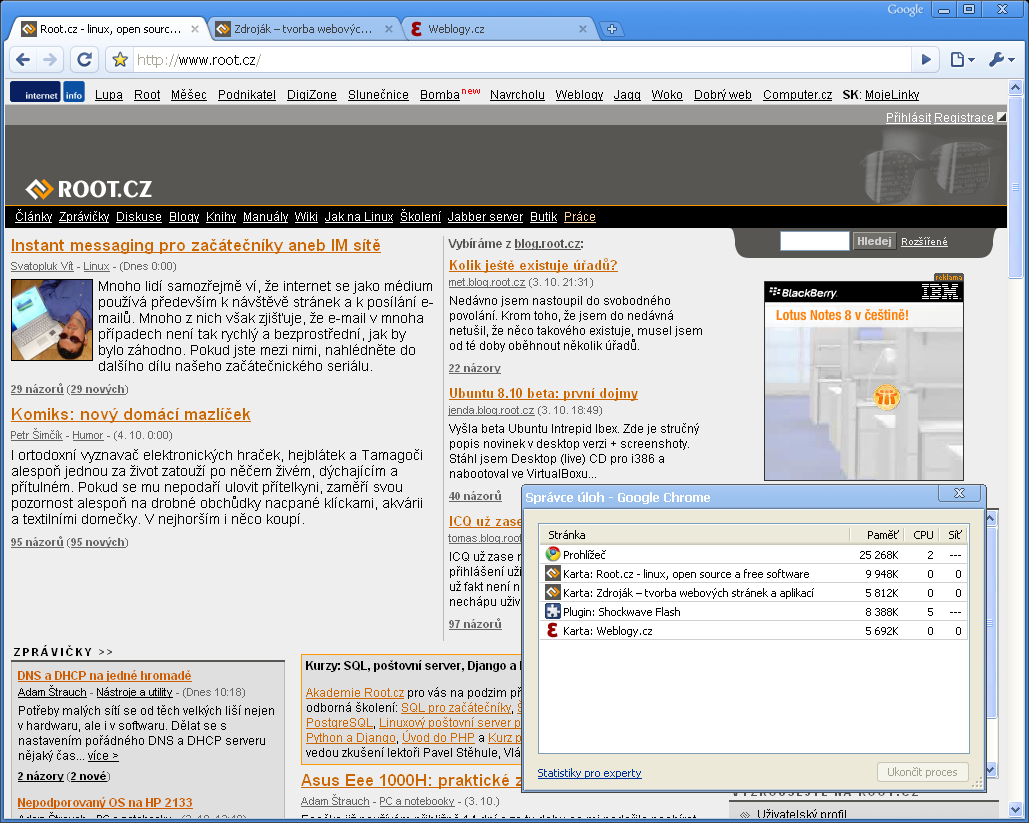Viewport: 1029px width, 823px height.
Task: Sort task list by Síť column
Action: pyautogui.click(x=953, y=535)
